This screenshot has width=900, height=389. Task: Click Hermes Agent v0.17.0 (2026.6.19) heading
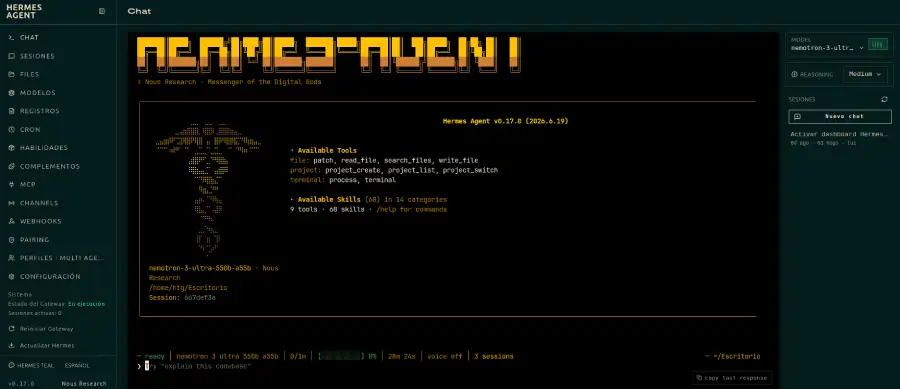506,121
